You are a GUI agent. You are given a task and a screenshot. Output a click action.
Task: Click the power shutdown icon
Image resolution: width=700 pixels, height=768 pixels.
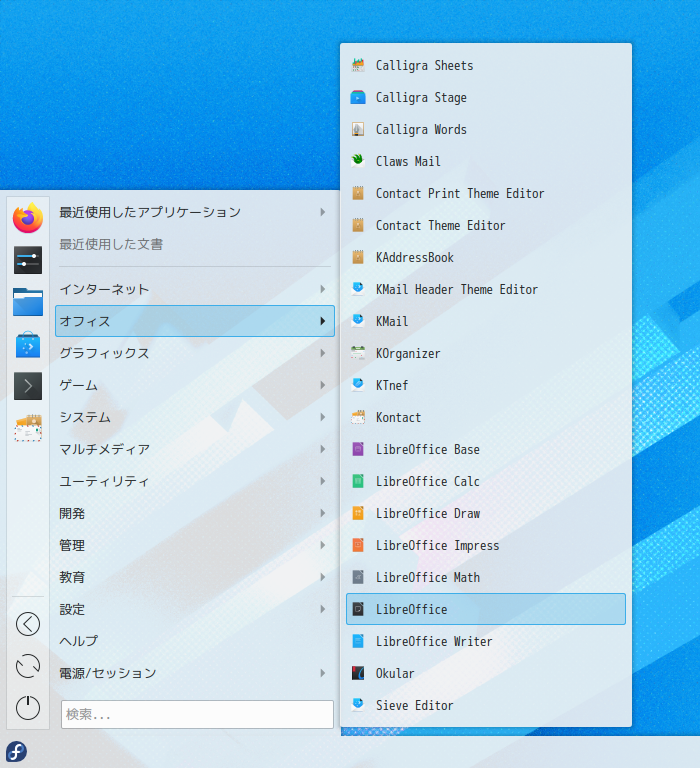click(x=28, y=708)
